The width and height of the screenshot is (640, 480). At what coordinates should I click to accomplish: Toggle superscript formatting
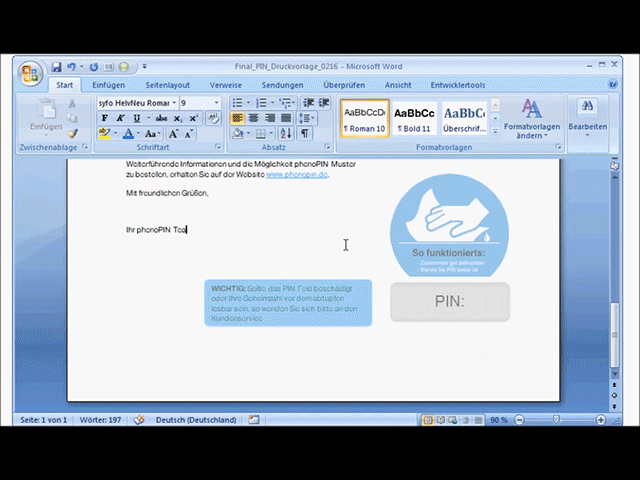coord(193,118)
